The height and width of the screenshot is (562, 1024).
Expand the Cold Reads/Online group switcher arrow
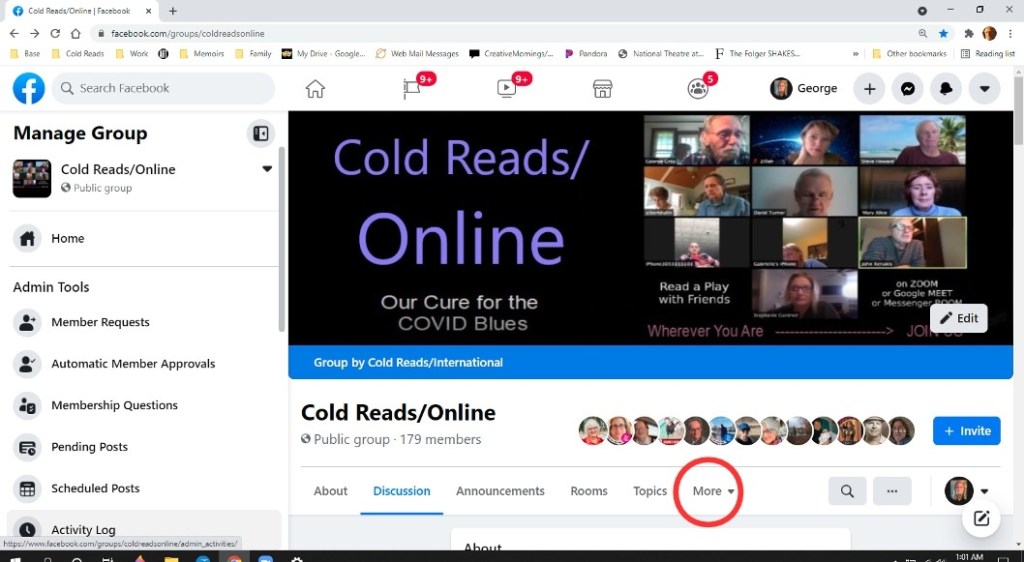point(267,169)
